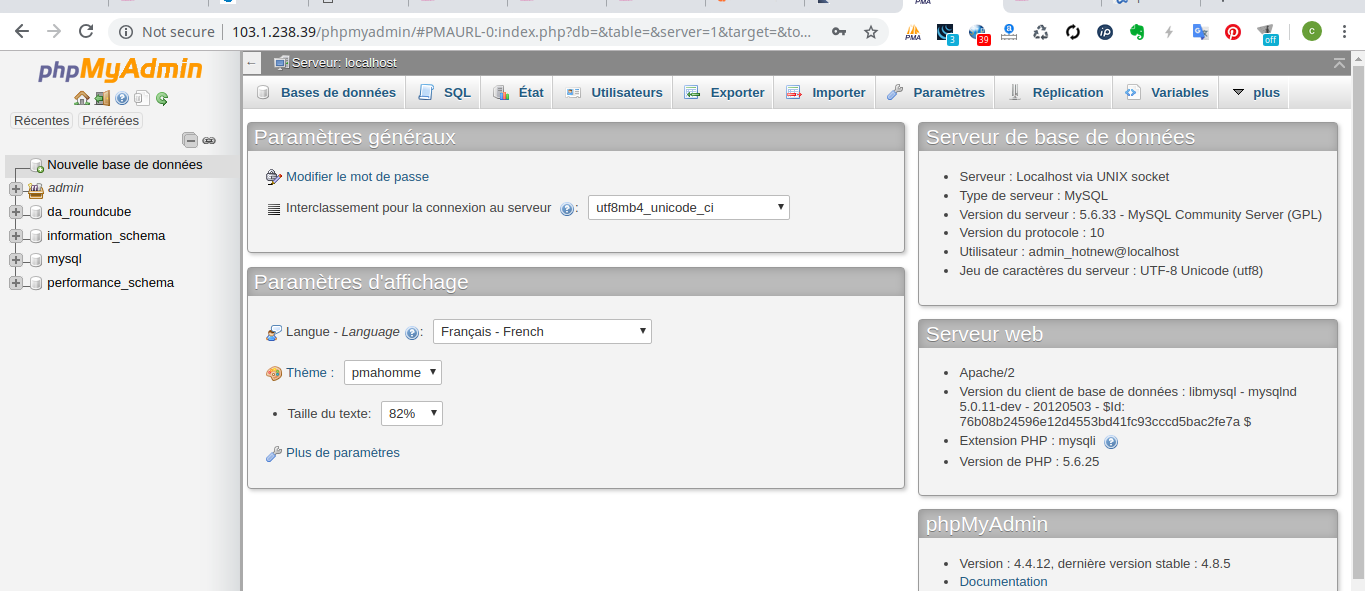Open the Français - French language dropdown

(542, 332)
